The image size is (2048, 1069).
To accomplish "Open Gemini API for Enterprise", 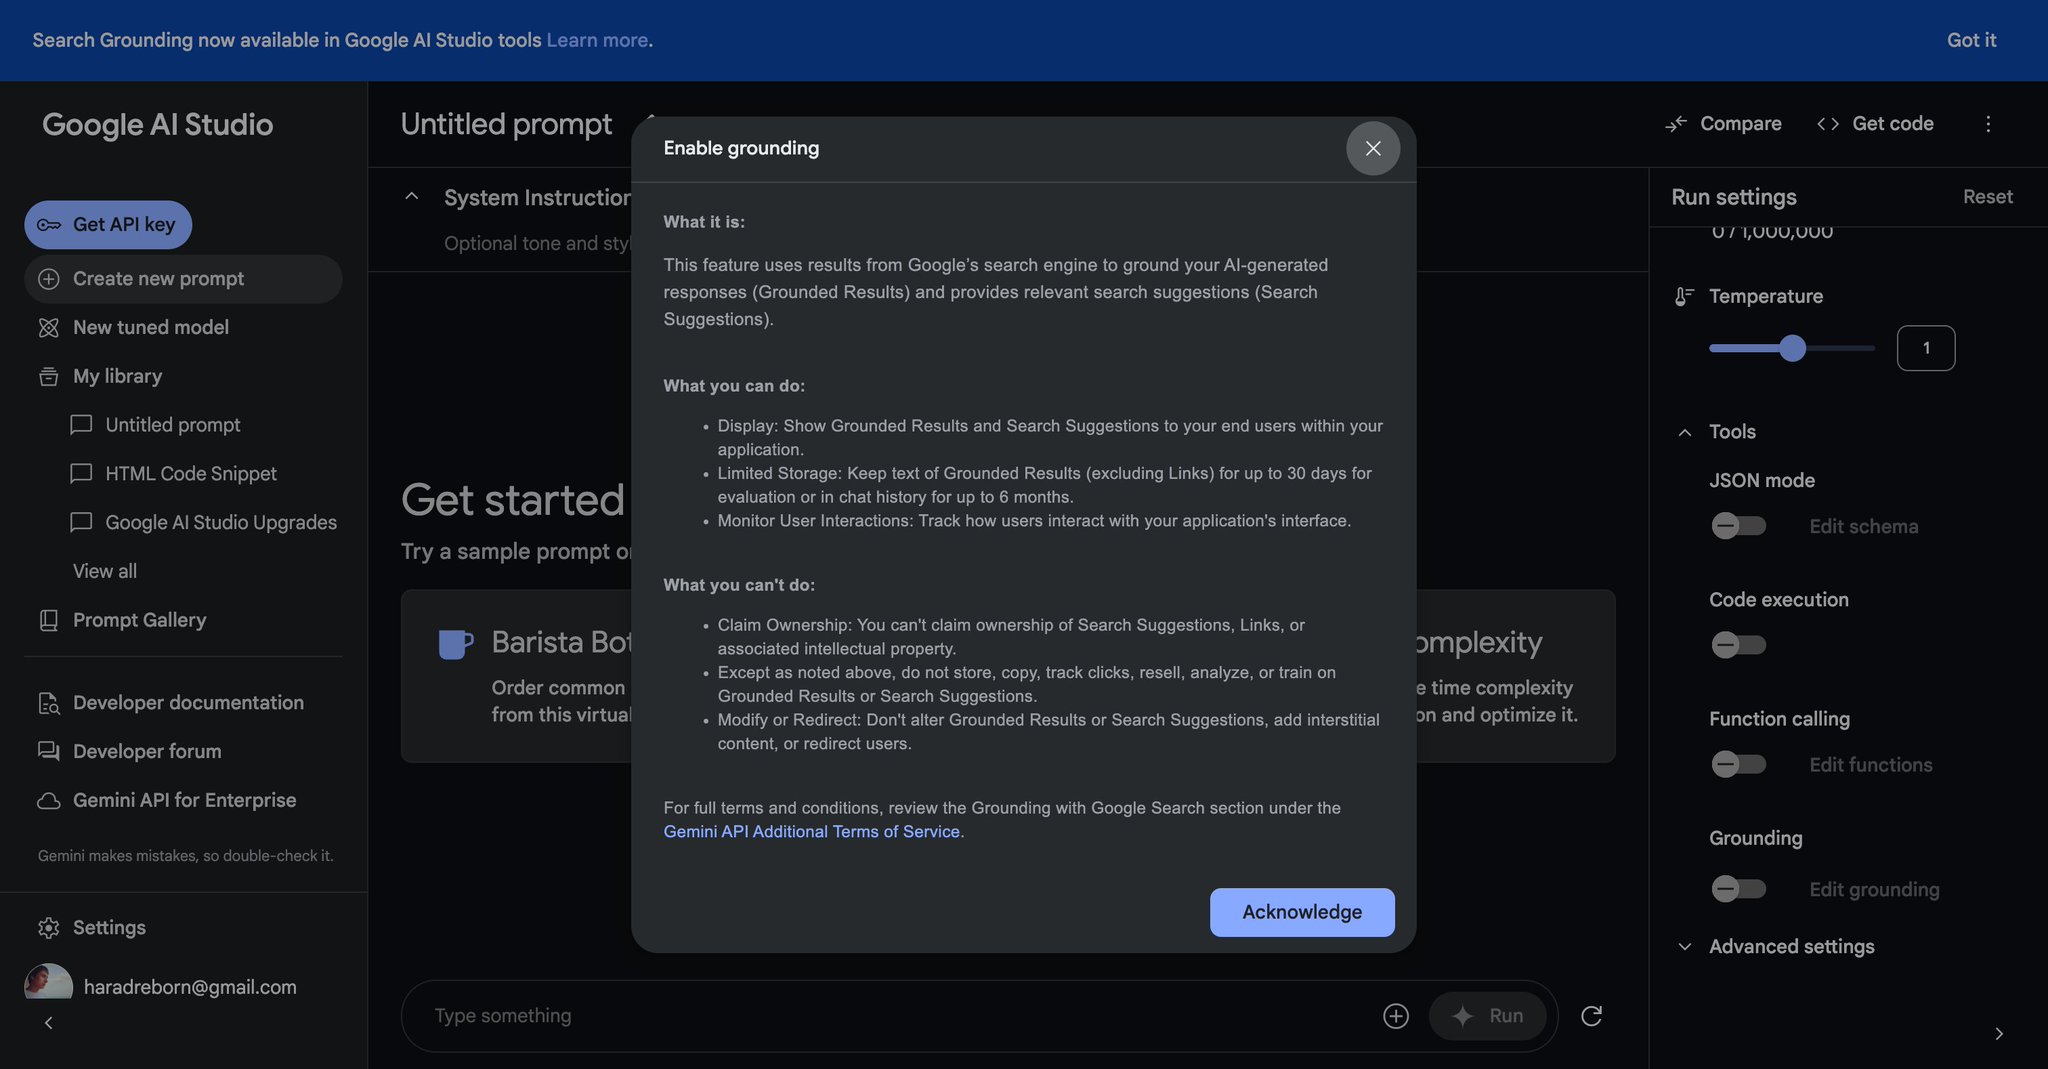I will (x=184, y=800).
